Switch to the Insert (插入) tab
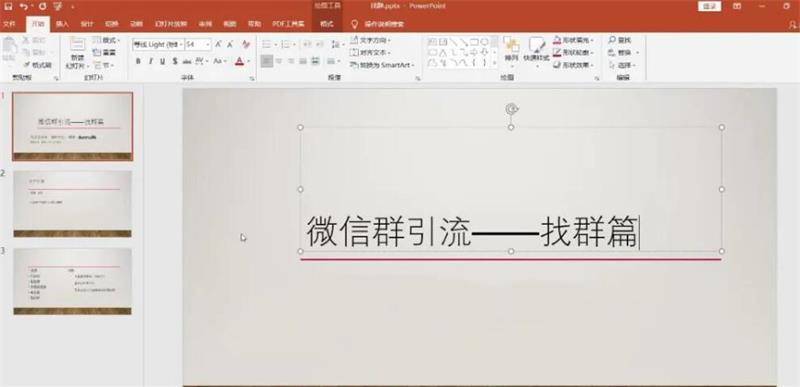The height and width of the screenshot is (387, 800). (x=62, y=24)
